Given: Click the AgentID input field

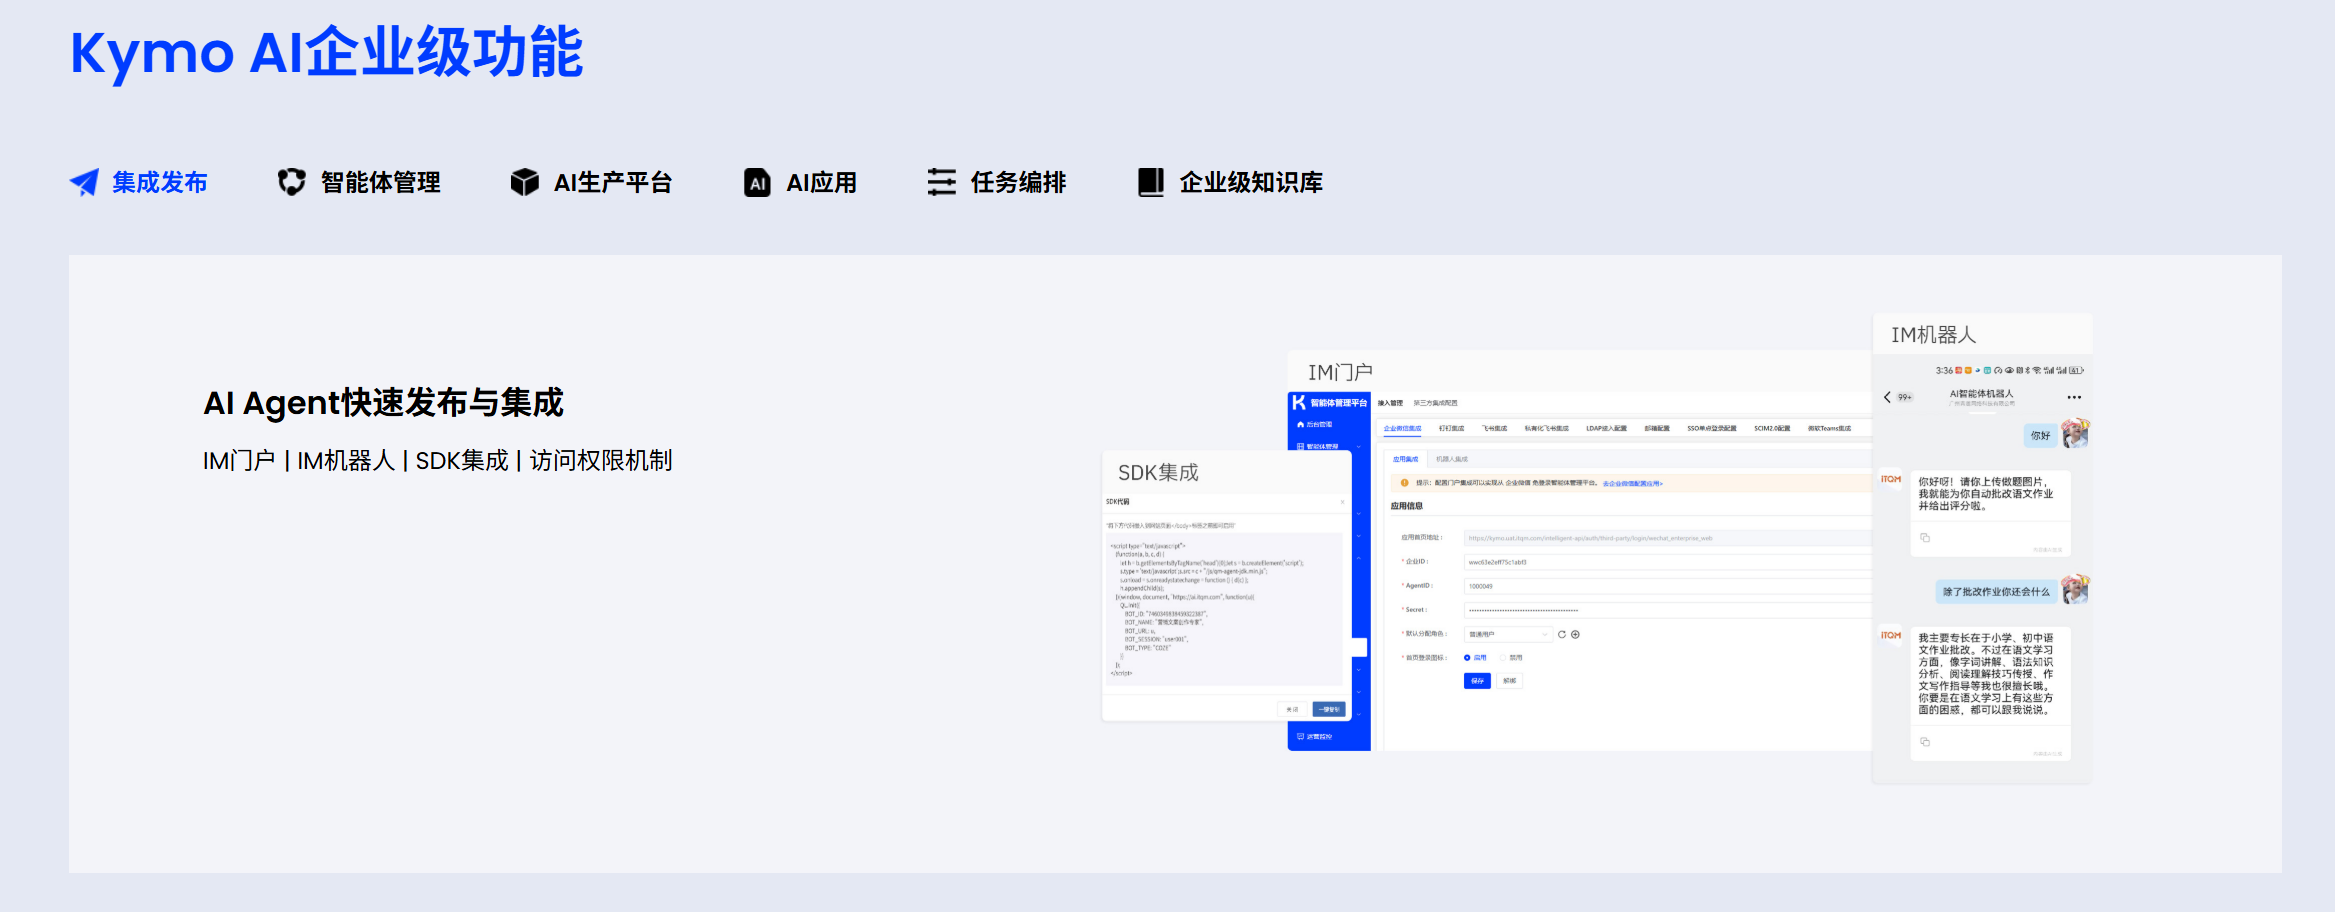Looking at the screenshot, I should [x=1666, y=586].
